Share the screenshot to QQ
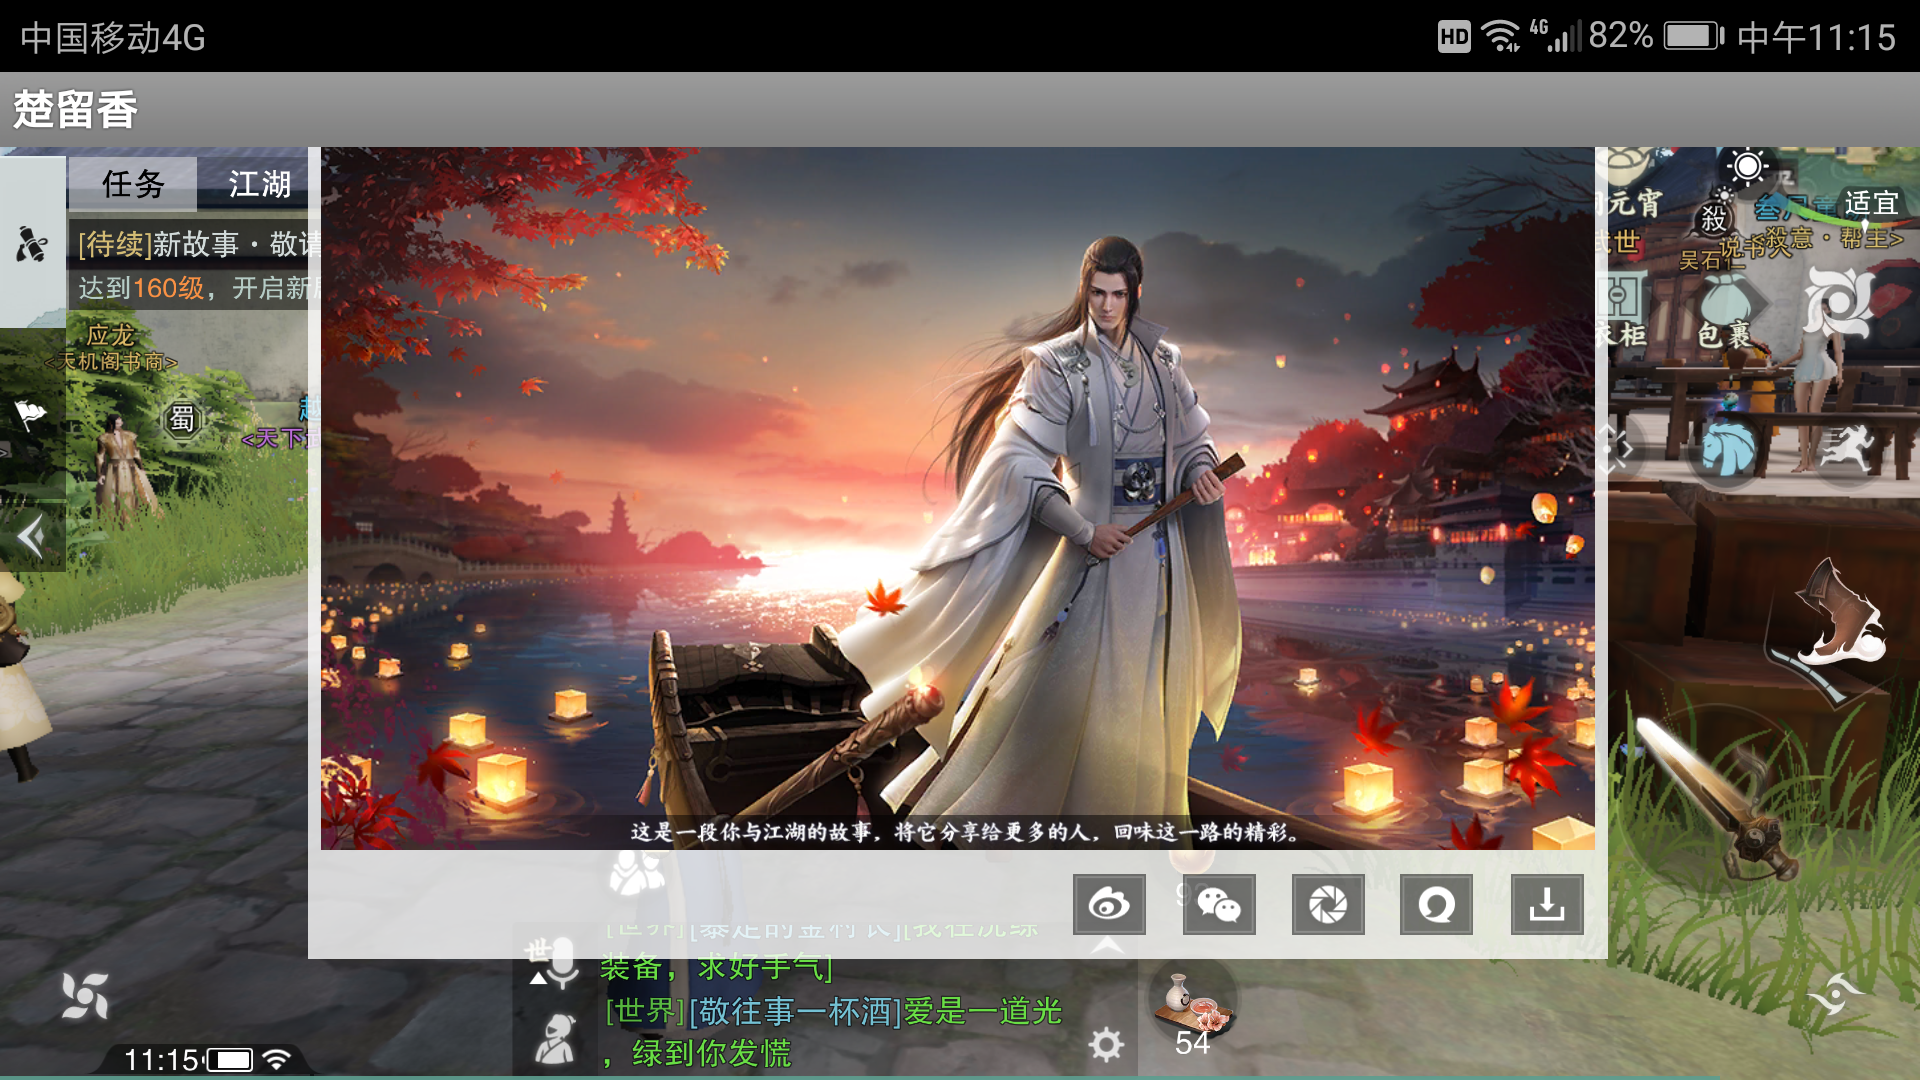This screenshot has height=1080, width=1920. [1437, 905]
